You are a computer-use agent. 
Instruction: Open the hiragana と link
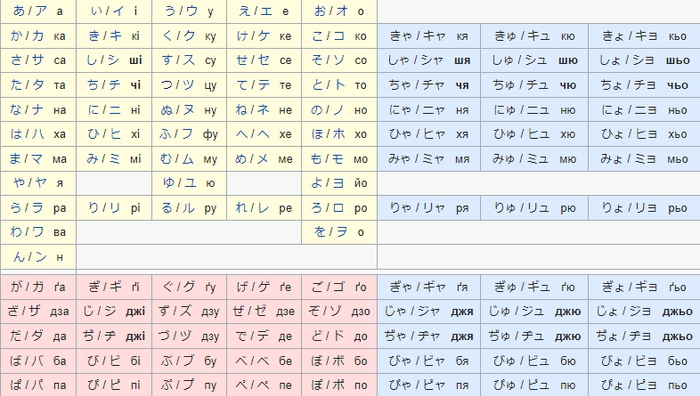click(x=317, y=84)
